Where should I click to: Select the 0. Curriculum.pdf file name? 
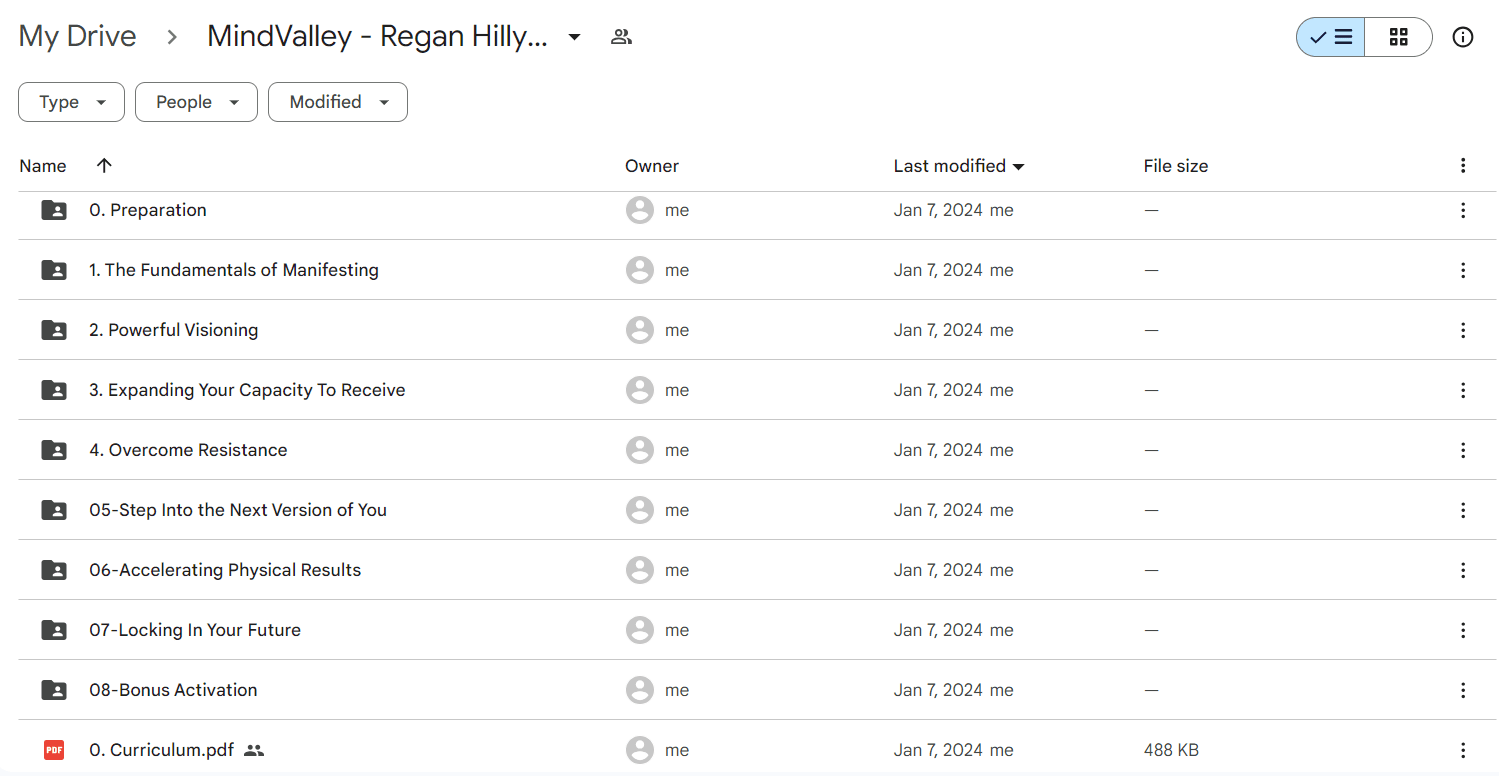point(161,750)
